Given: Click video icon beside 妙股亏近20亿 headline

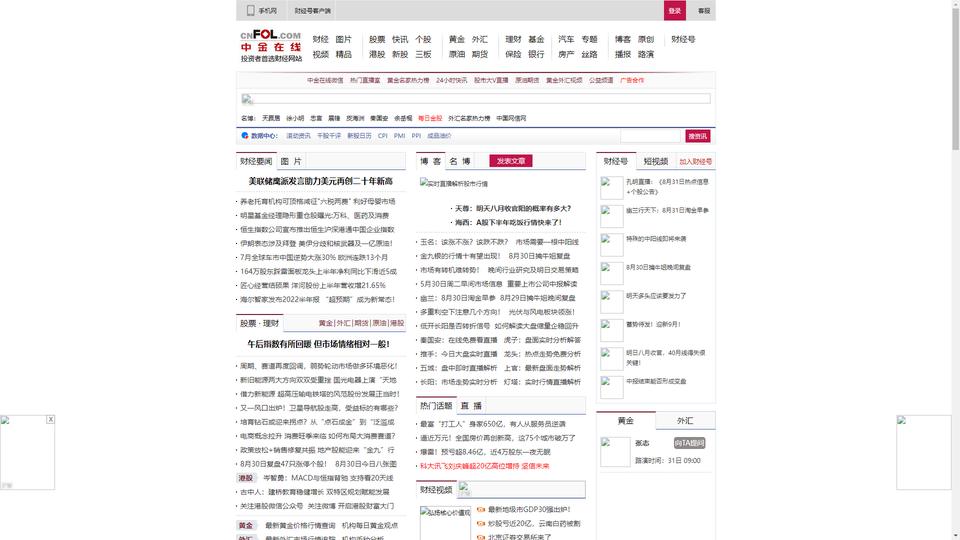Looking at the screenshot, I should pos(481,523).
